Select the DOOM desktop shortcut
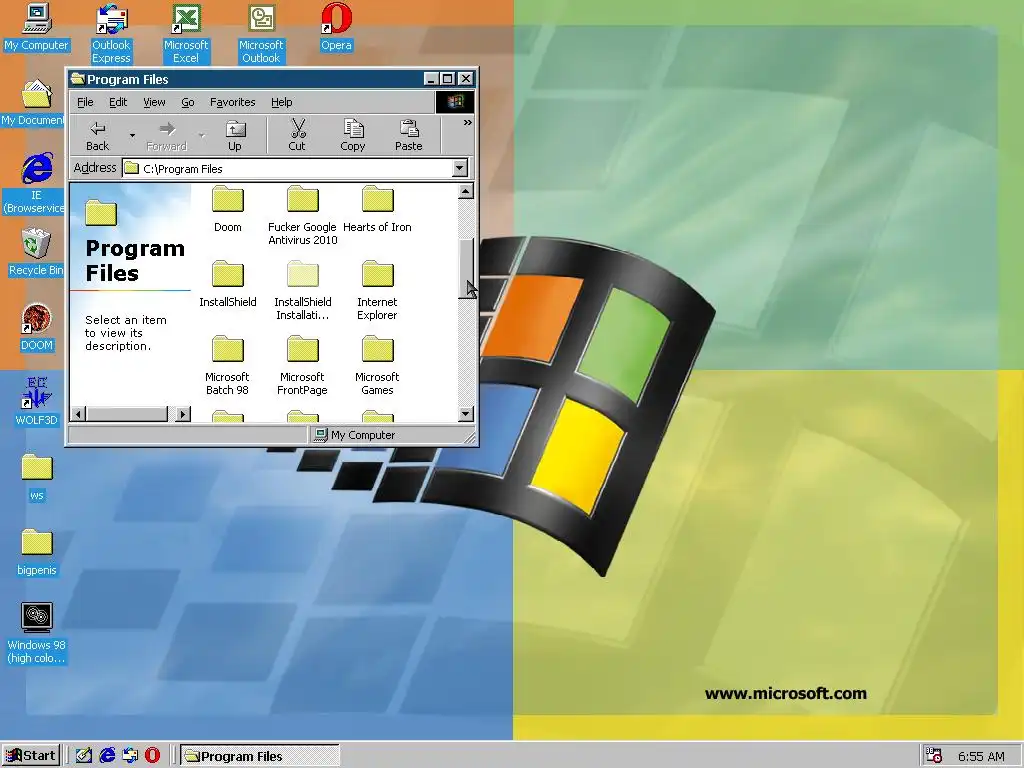Screen dimensions: 1024x768 (x=37, y=327)
